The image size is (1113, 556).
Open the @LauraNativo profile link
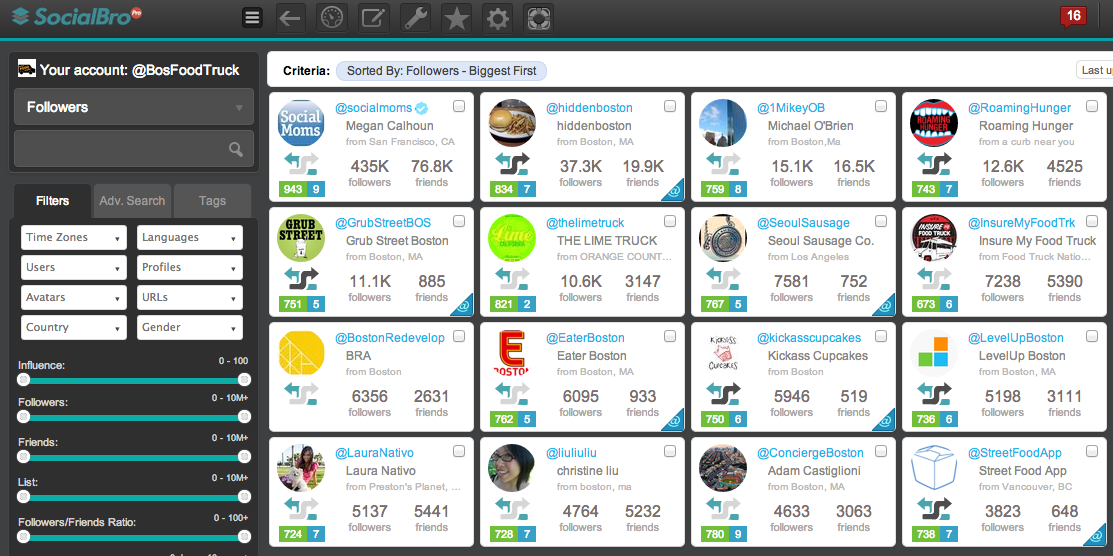tap(374, 453)
